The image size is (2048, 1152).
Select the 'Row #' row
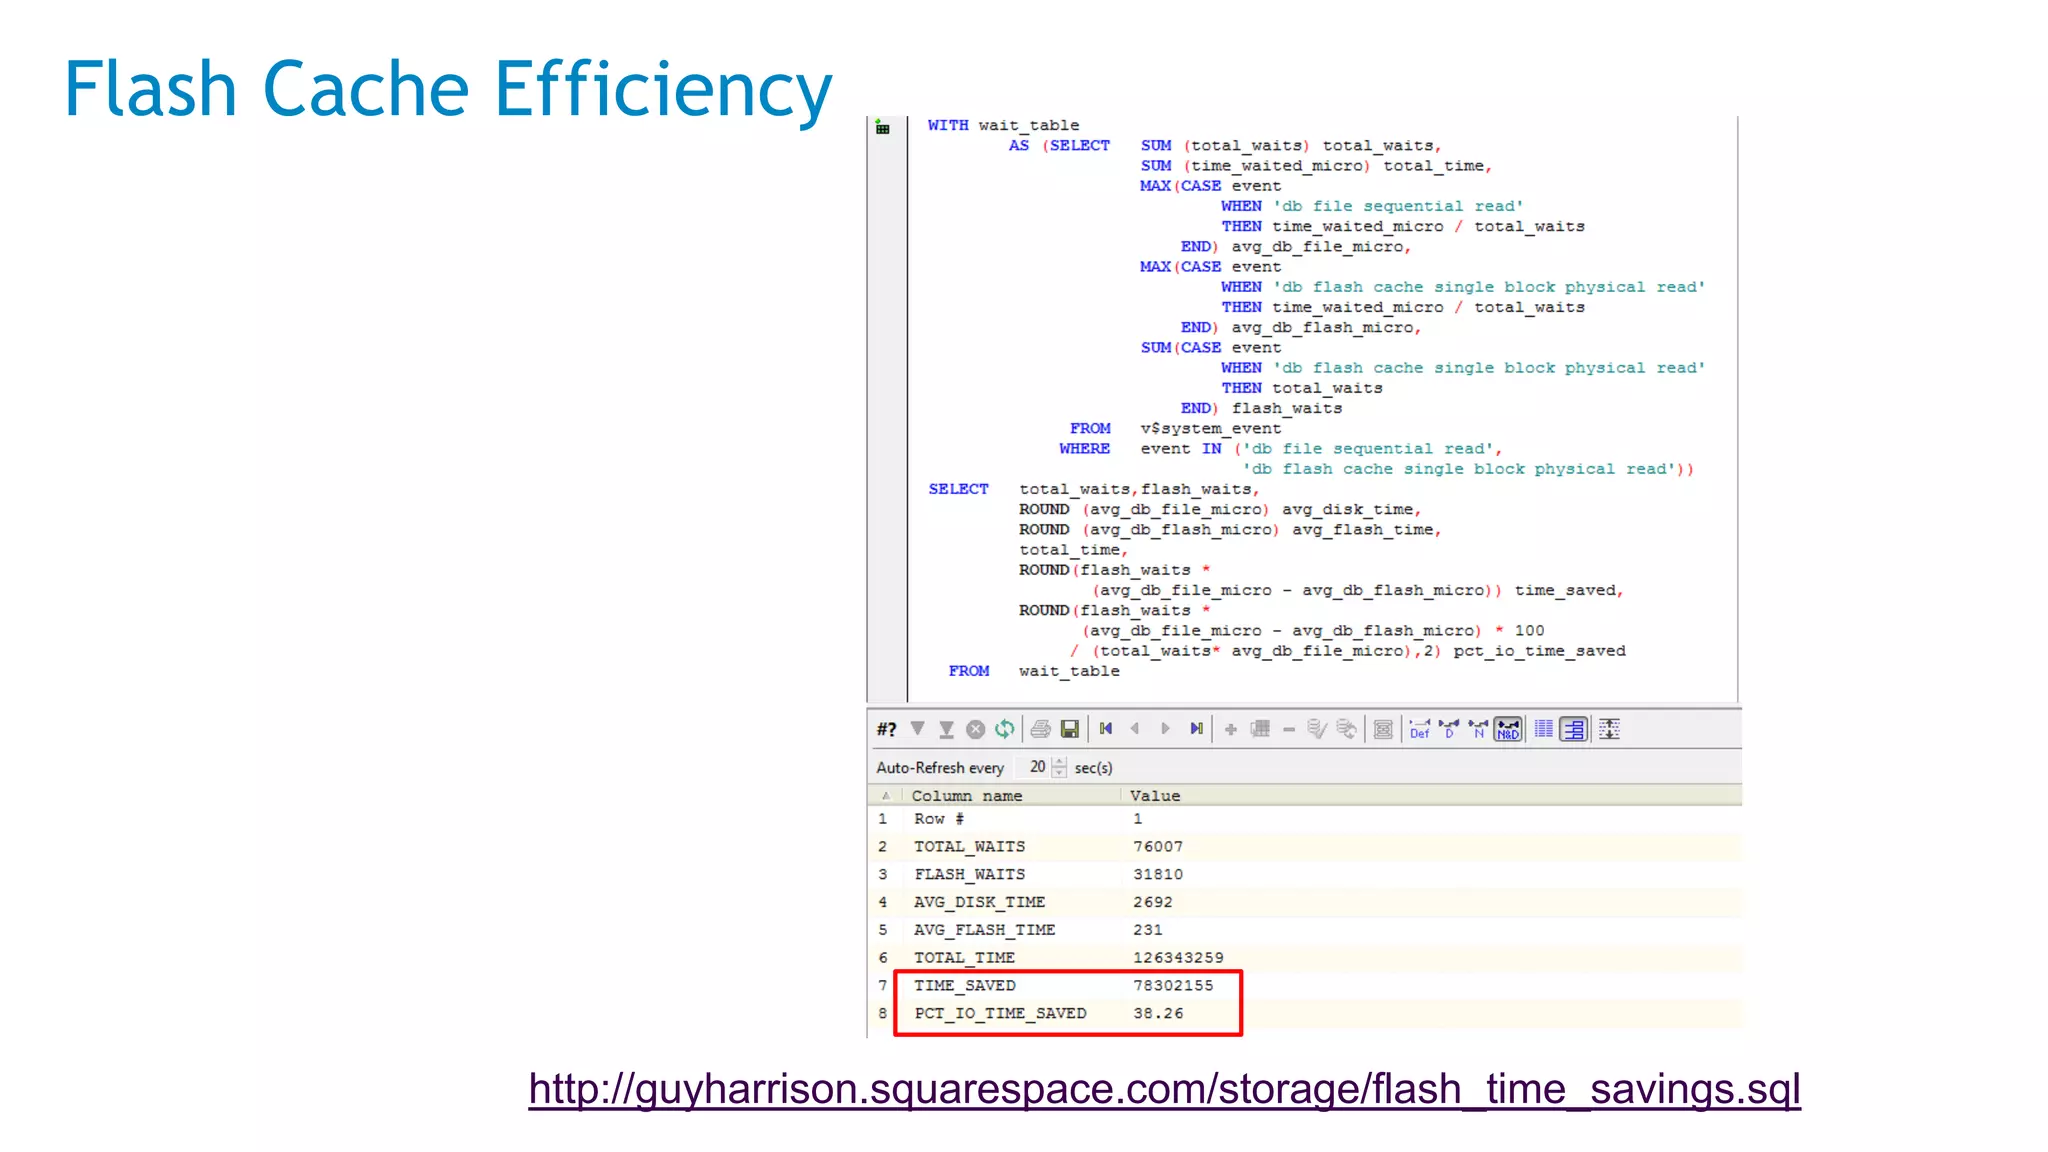tap(1304, 819)
